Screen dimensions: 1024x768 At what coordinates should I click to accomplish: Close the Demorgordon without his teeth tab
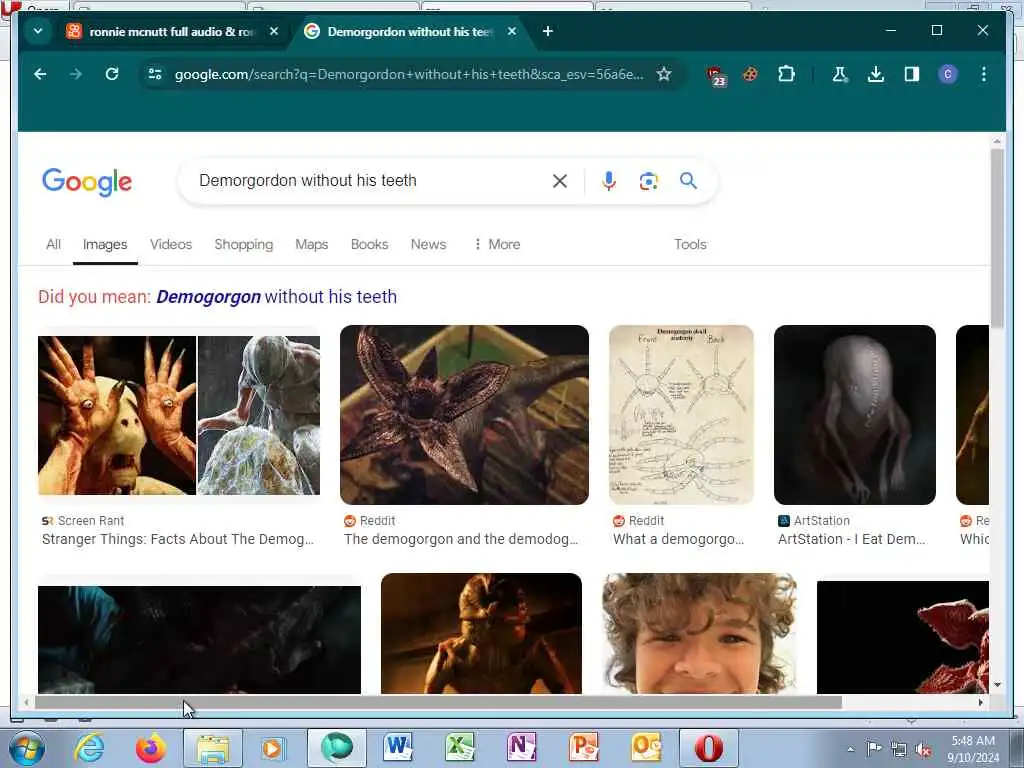(511, 31)
